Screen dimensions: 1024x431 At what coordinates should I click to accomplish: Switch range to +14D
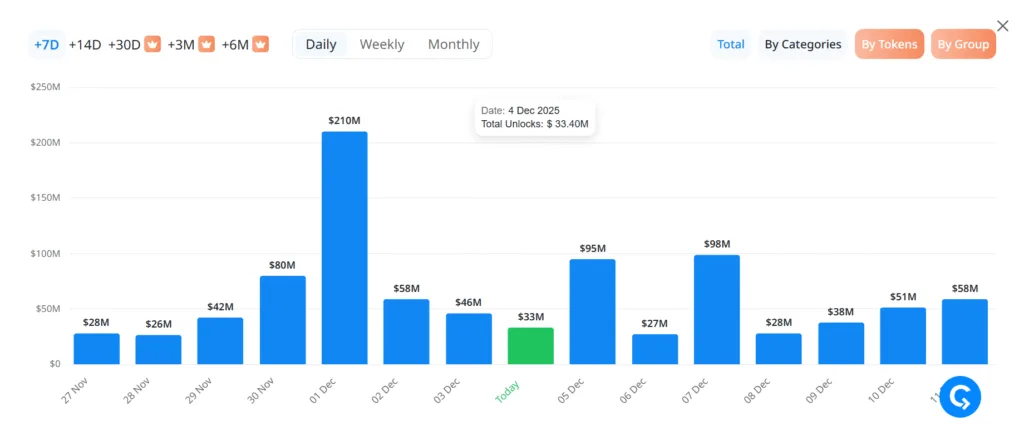coord(85,44)
